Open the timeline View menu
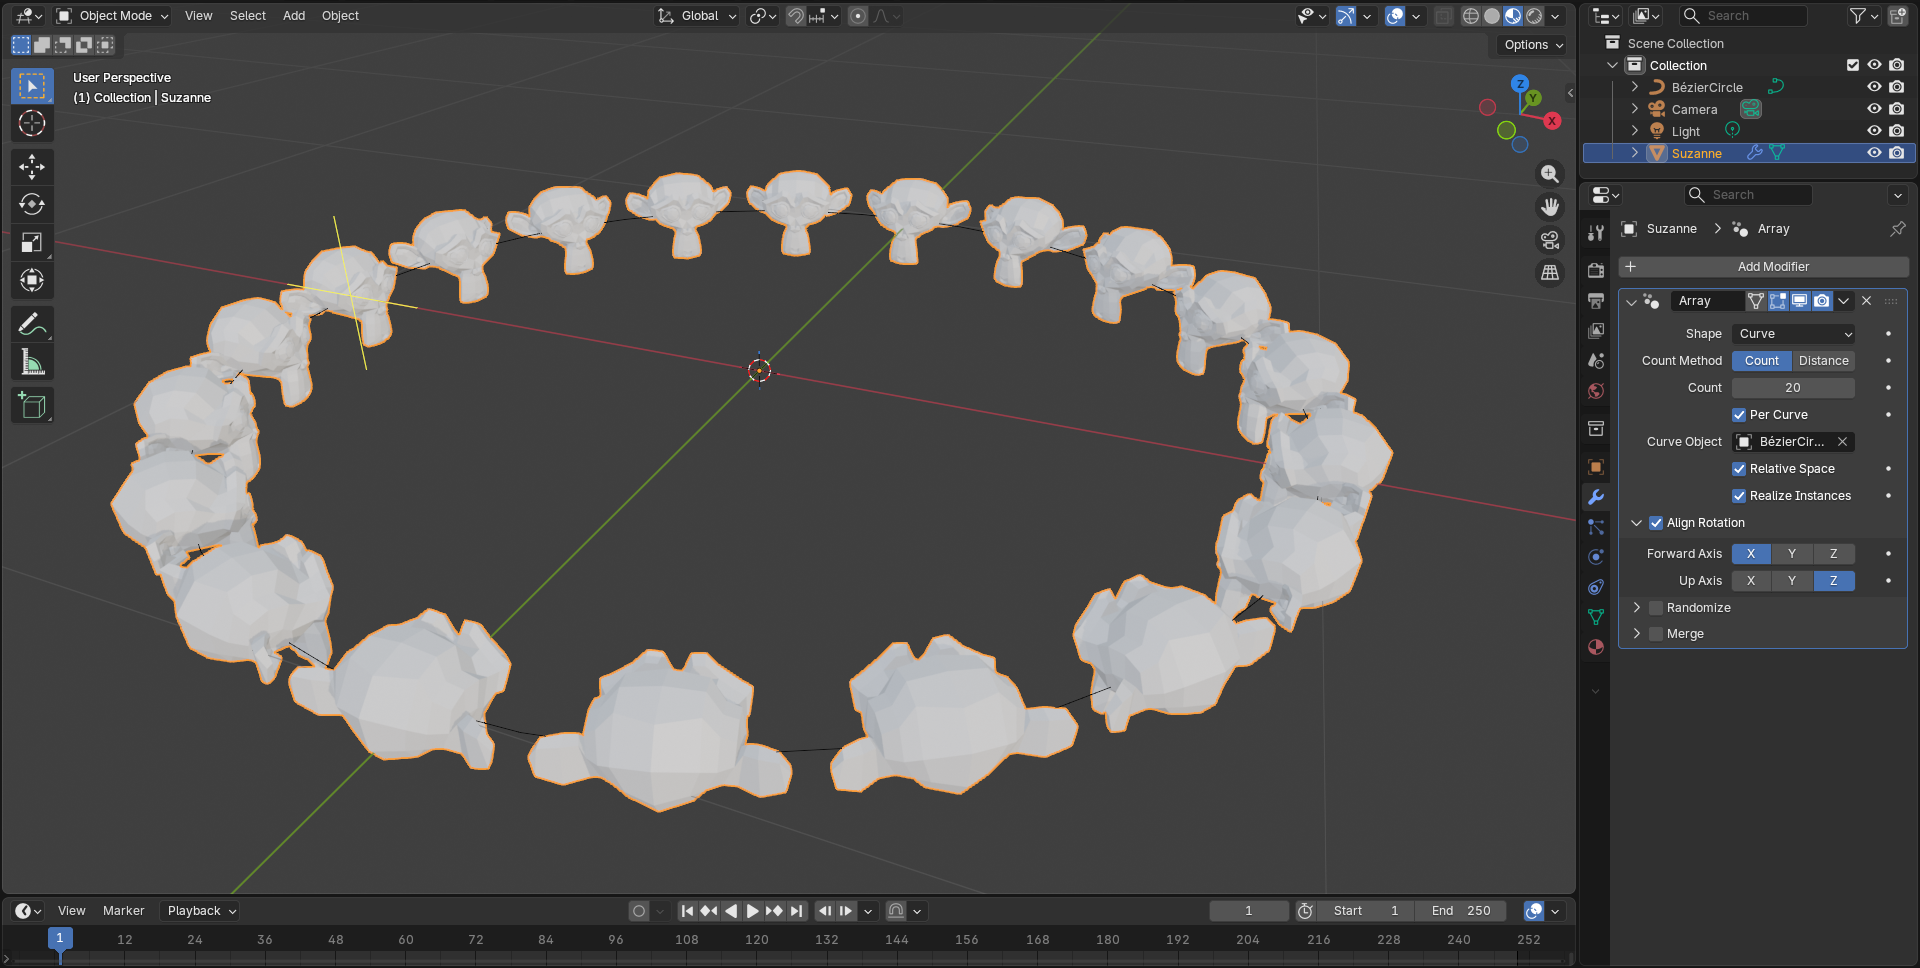Image resolution: width=1920 pixels, height=968 pixels. click(x=71, y=911)
